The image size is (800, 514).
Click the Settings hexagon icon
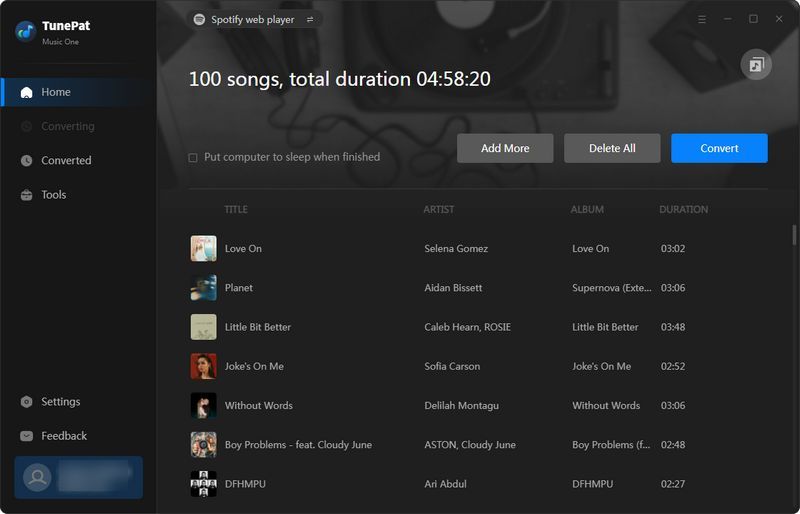27,402
